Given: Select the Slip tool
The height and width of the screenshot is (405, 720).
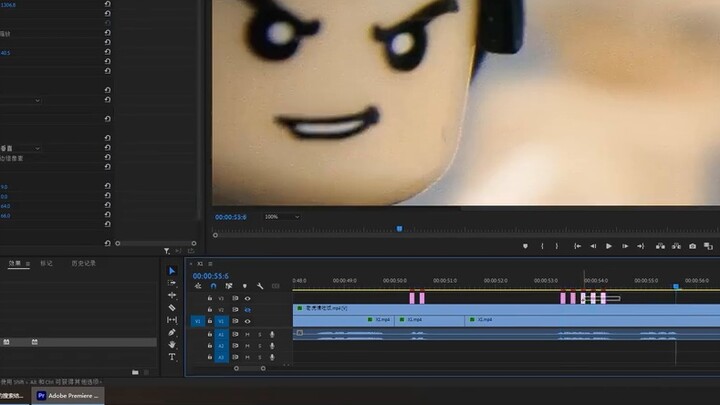Looking at the screenshot, I should (x=172, y=320).
